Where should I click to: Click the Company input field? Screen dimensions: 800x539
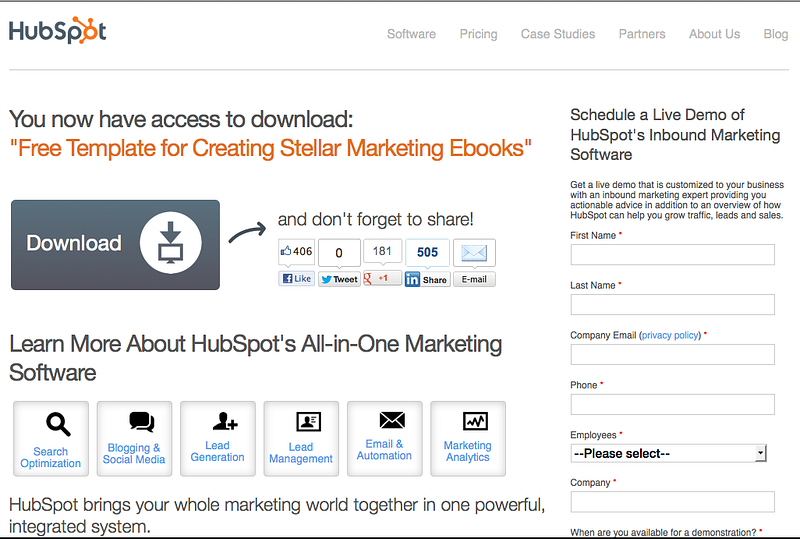[672, 502]
